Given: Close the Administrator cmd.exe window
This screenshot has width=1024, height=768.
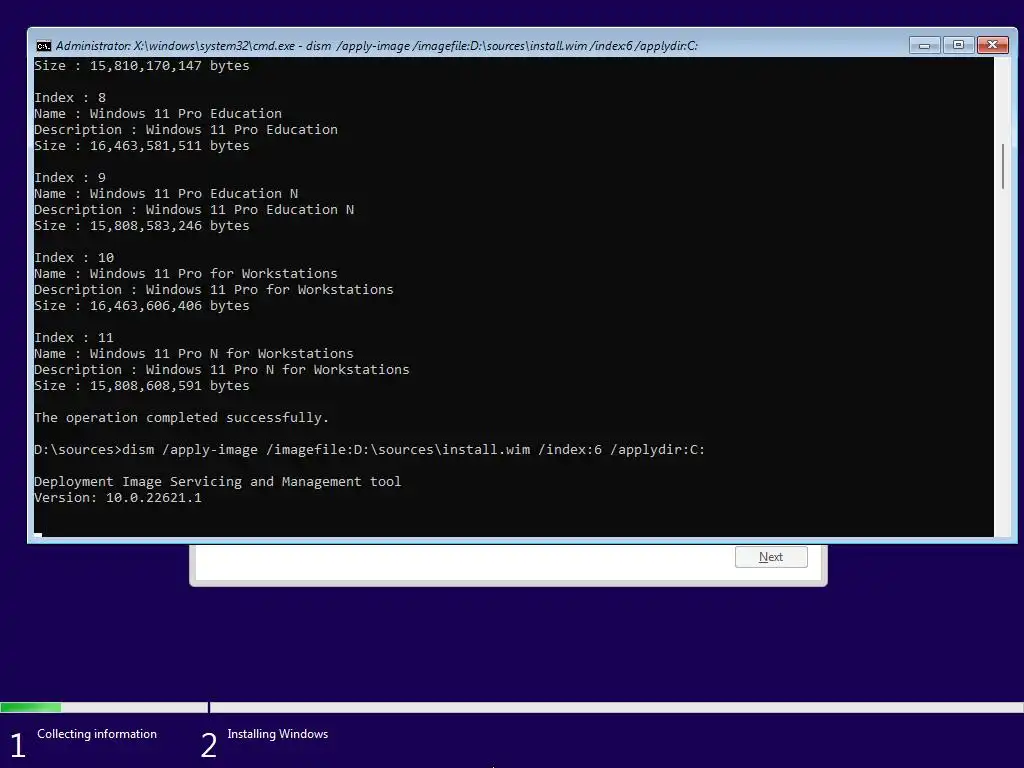Looking at the screenshot, I should (x=993, y=45).
